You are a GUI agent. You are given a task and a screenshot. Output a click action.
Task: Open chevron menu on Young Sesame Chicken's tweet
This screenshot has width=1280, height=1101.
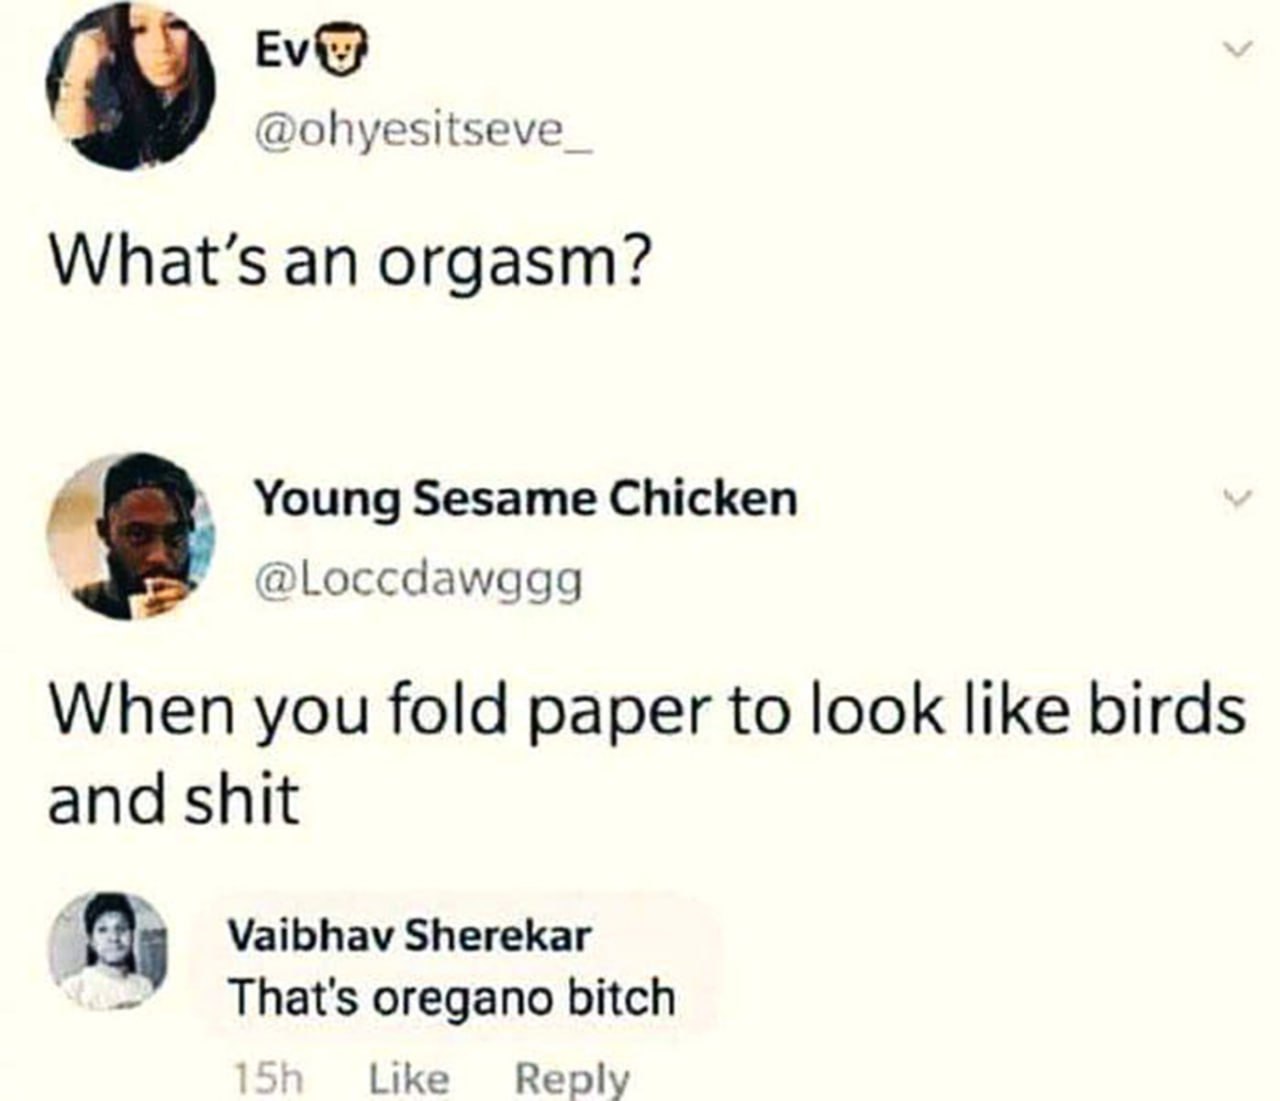[x=1238, y=498]
